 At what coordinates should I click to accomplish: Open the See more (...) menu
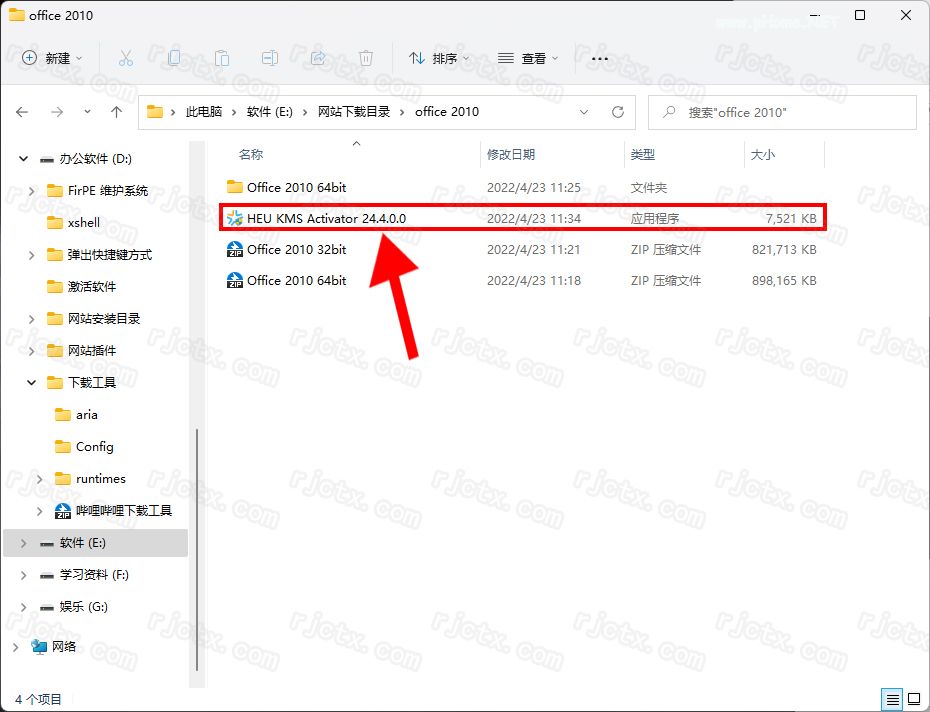click(x=599, y=59)
